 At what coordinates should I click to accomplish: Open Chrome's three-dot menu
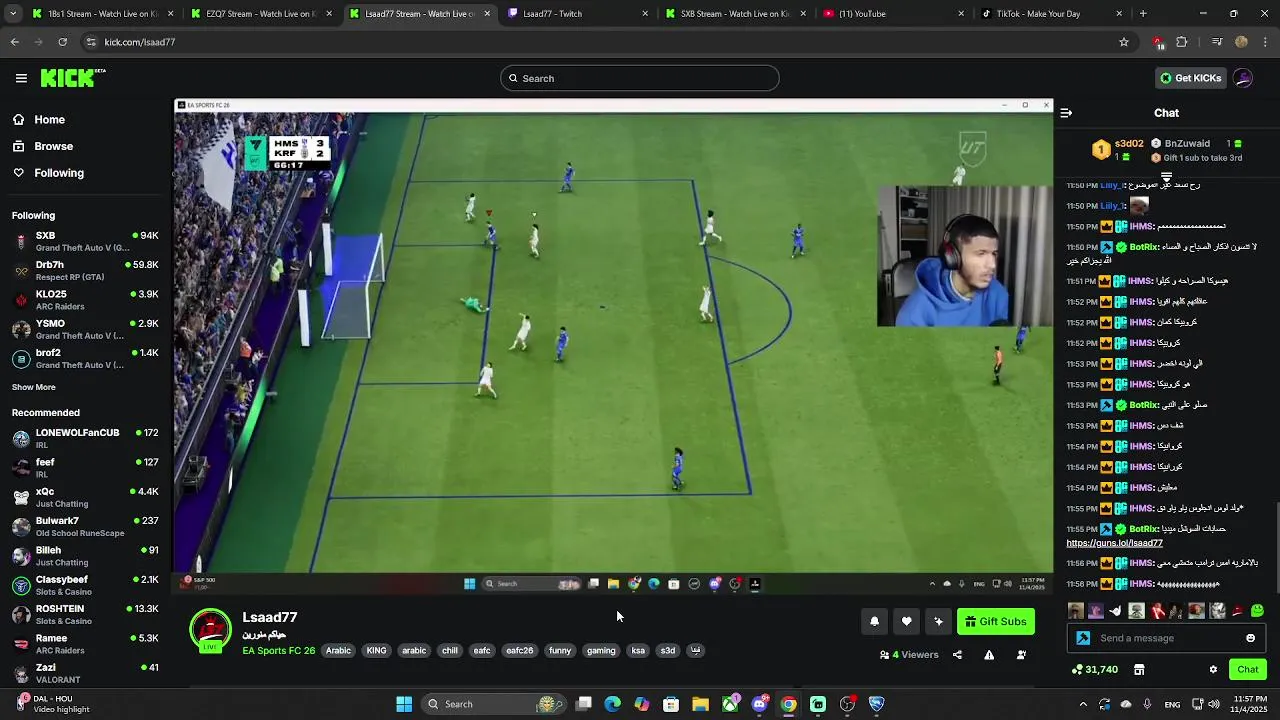coord(1265,42)
